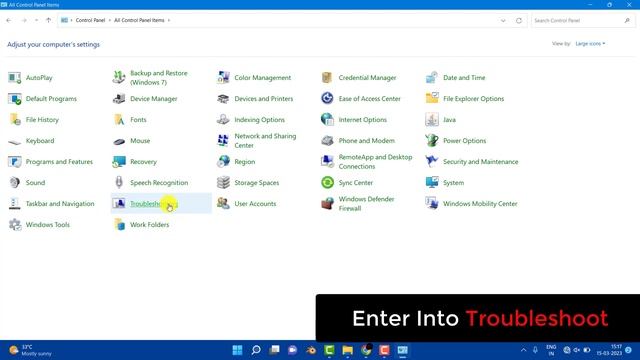
Task: Open the Windows Start menu
Action: tap(237, 350)
